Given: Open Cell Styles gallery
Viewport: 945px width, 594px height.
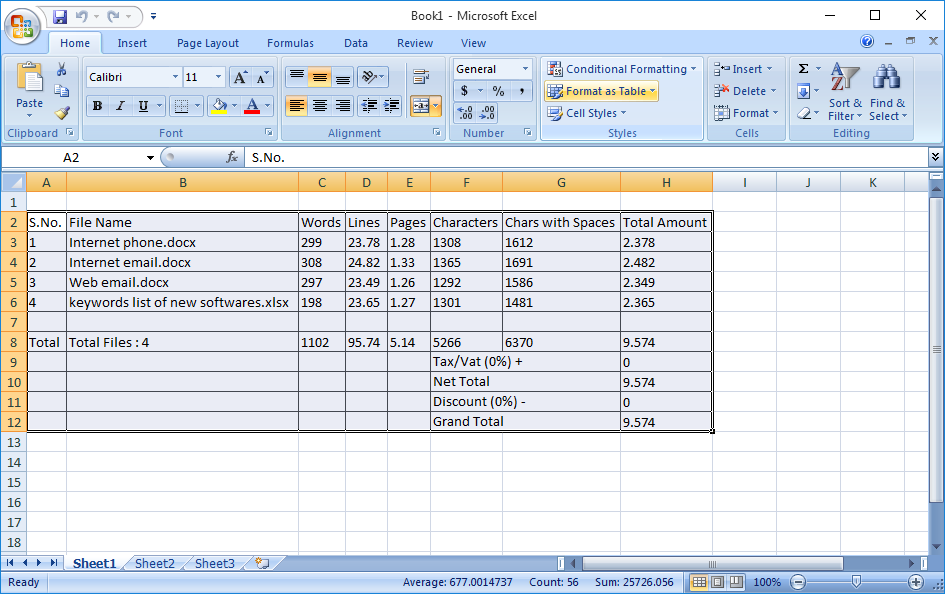Looking at the screenshot, I should 587,113.
